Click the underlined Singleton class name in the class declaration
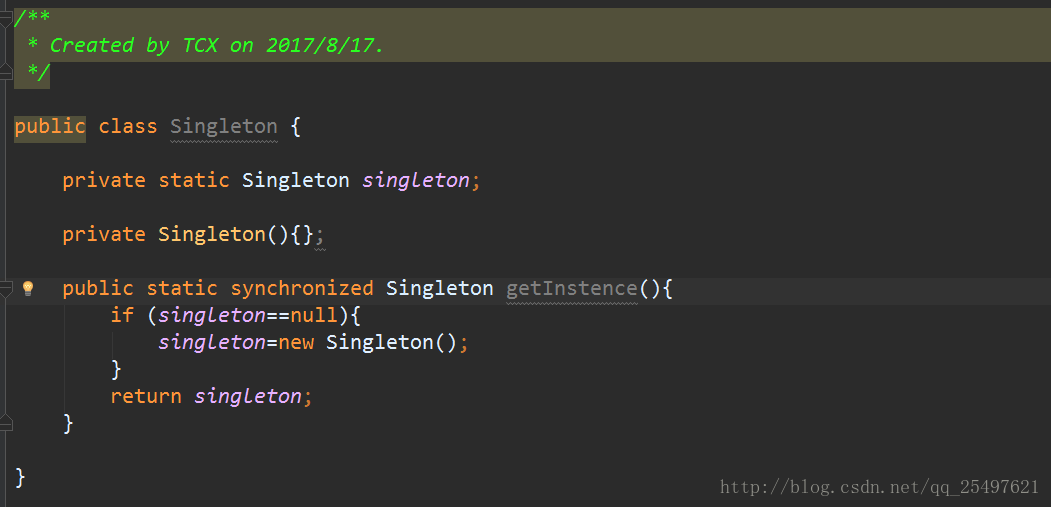 point(224,127)
